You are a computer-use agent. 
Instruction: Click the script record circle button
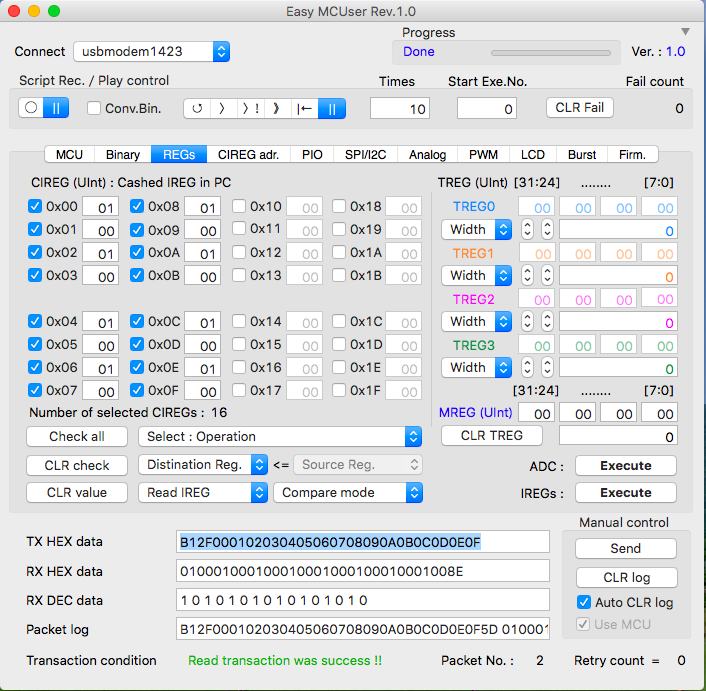(x=31, y=108)
